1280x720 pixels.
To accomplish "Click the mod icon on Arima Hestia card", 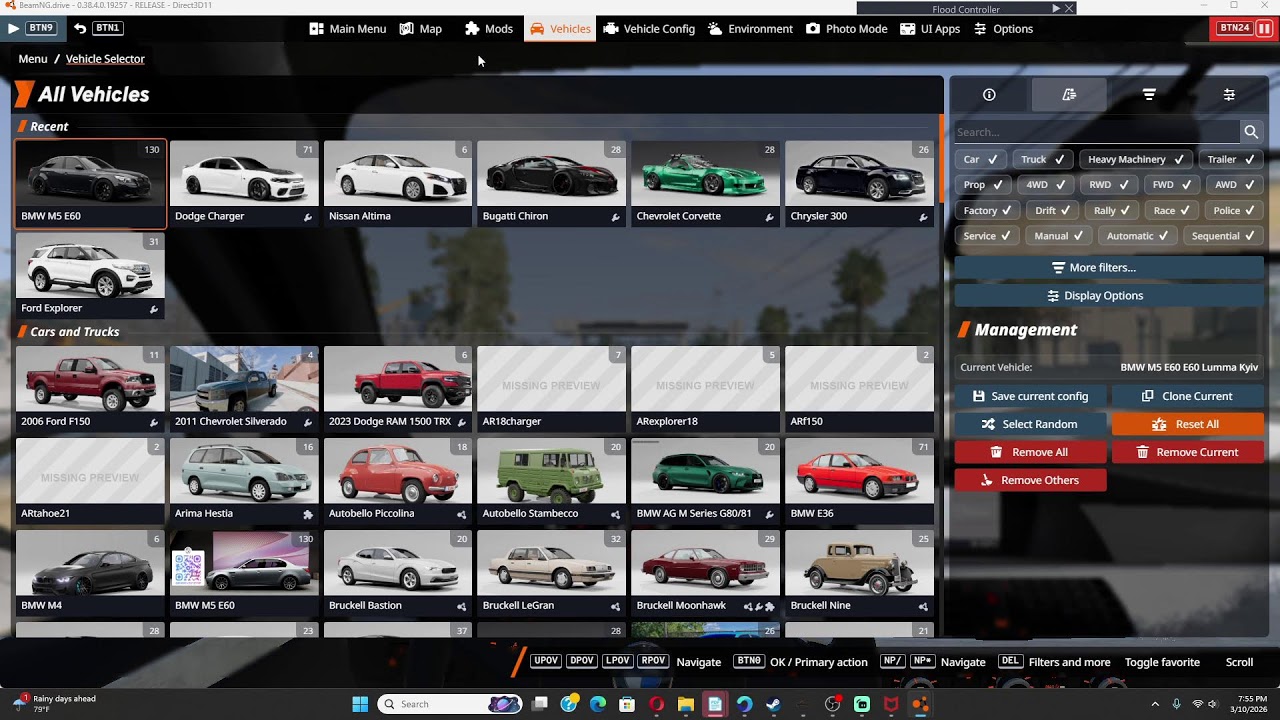I will pos(307,514).
